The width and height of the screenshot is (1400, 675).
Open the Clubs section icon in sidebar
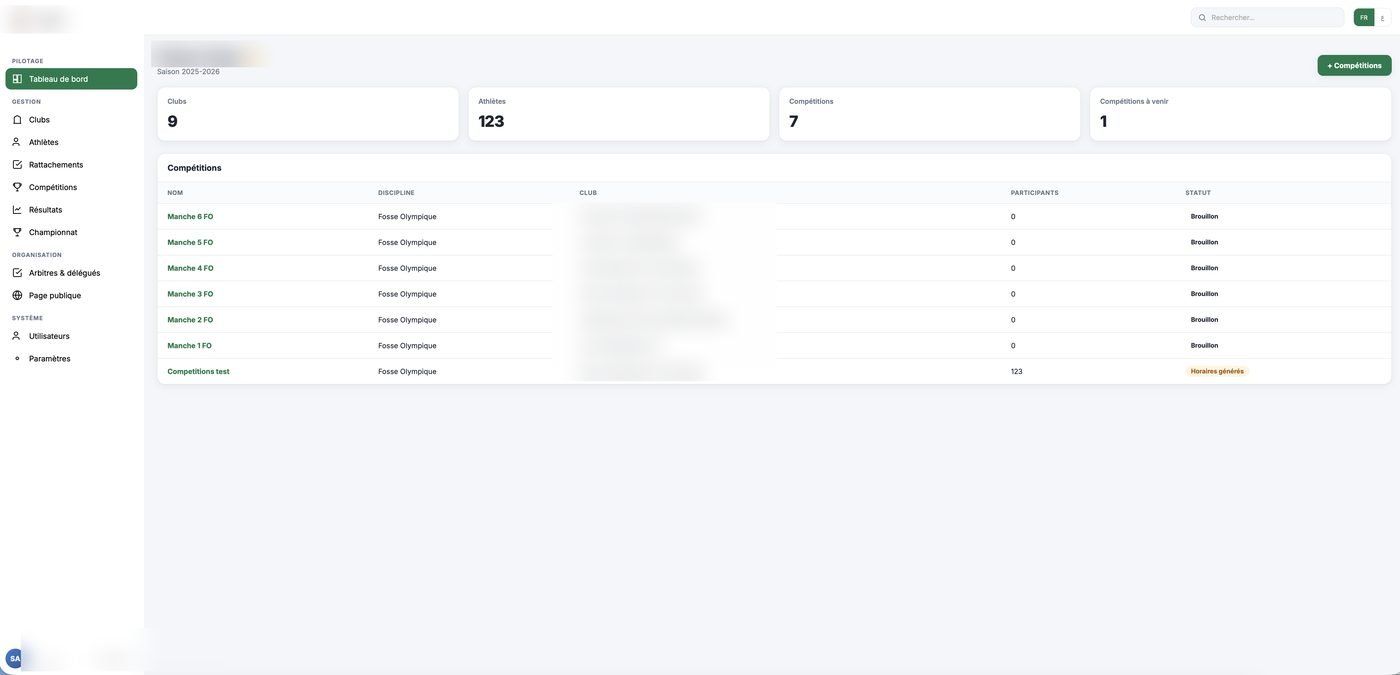coord(17,120)
